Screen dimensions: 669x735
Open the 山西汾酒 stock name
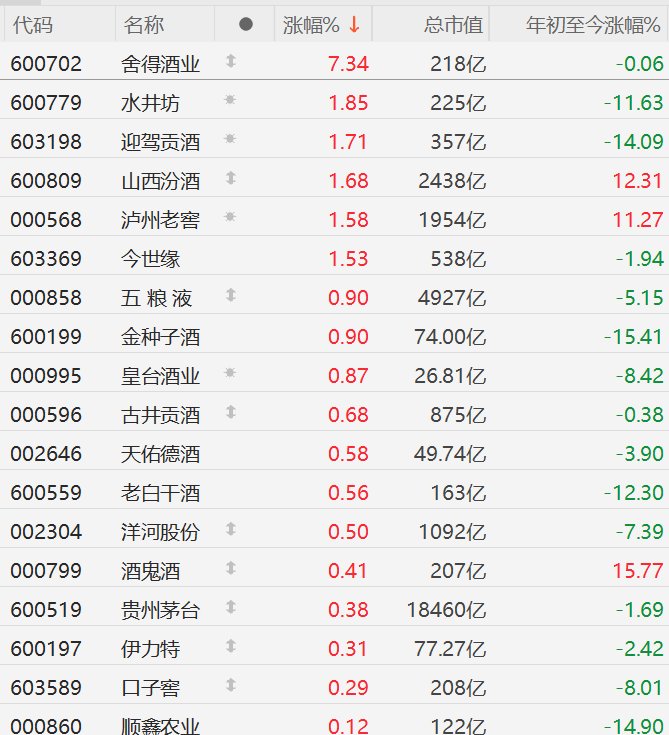(160, 180)
